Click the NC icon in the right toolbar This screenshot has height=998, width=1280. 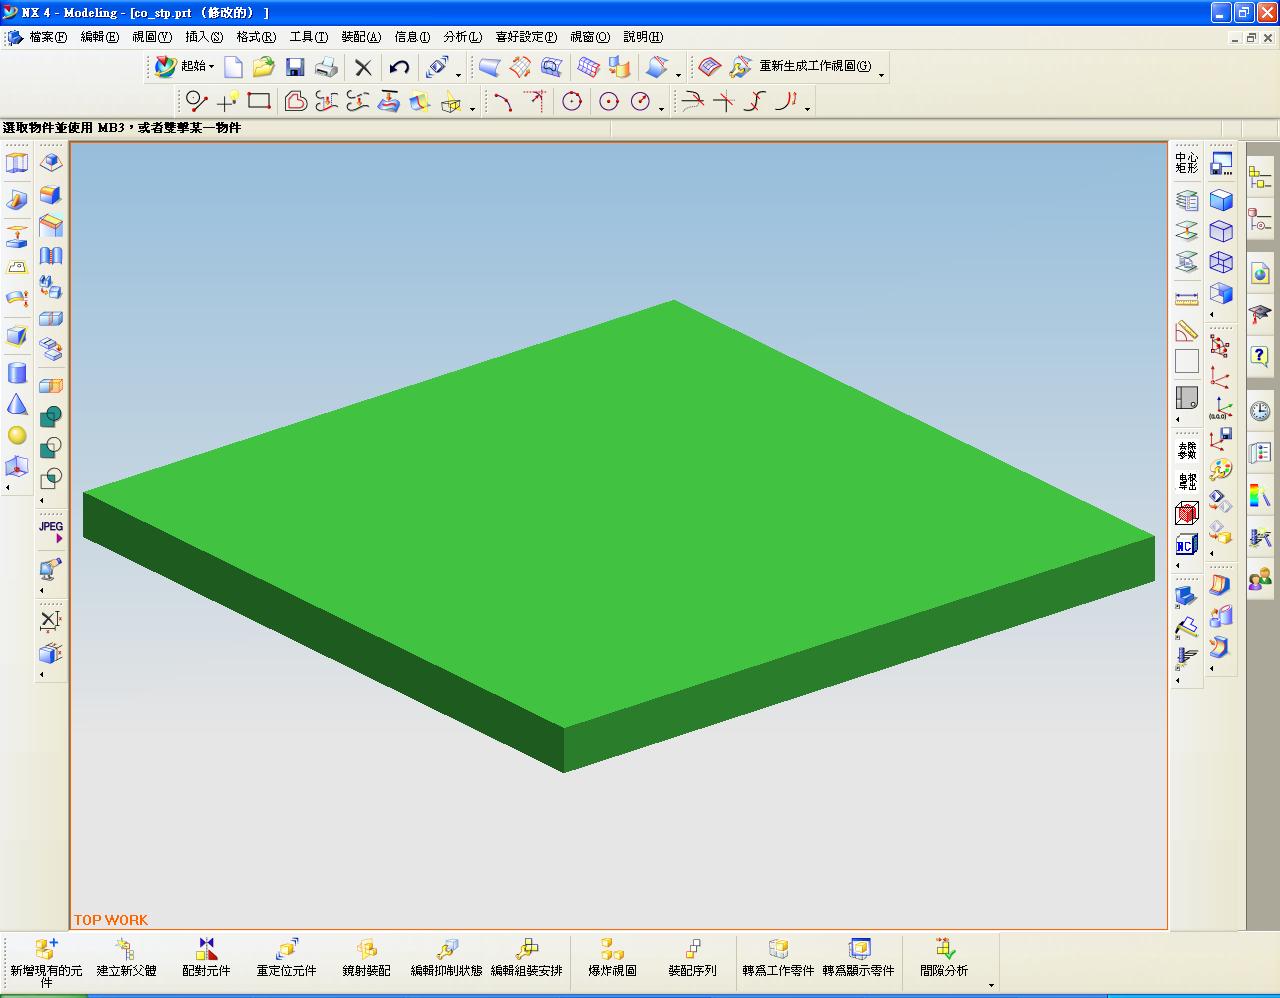tap(1187, 545)
